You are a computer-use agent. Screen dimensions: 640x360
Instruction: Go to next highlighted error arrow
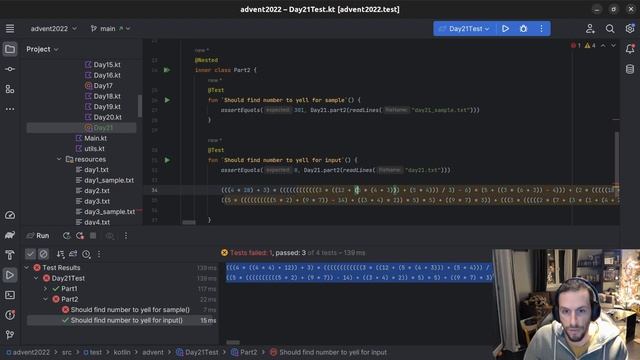coord(613,46)
